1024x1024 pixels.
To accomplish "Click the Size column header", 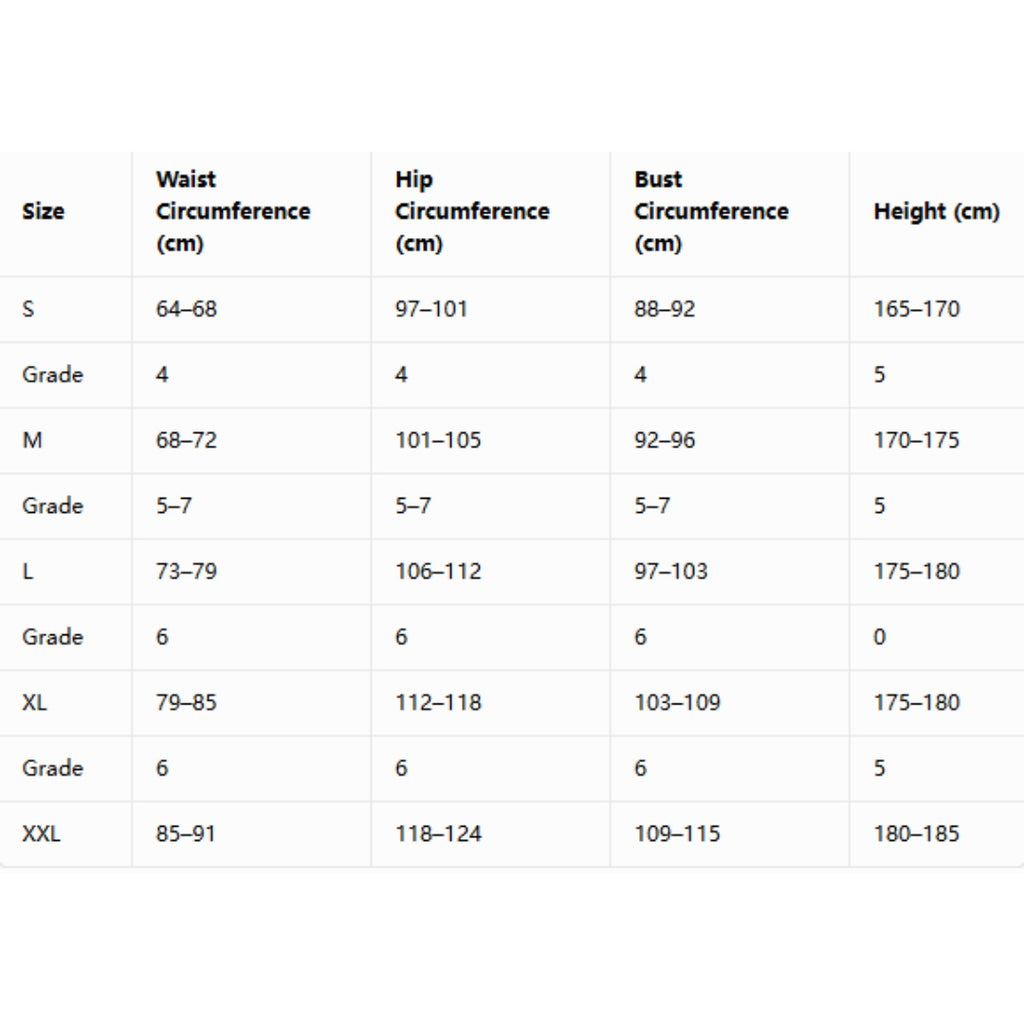I will (43, 211).
